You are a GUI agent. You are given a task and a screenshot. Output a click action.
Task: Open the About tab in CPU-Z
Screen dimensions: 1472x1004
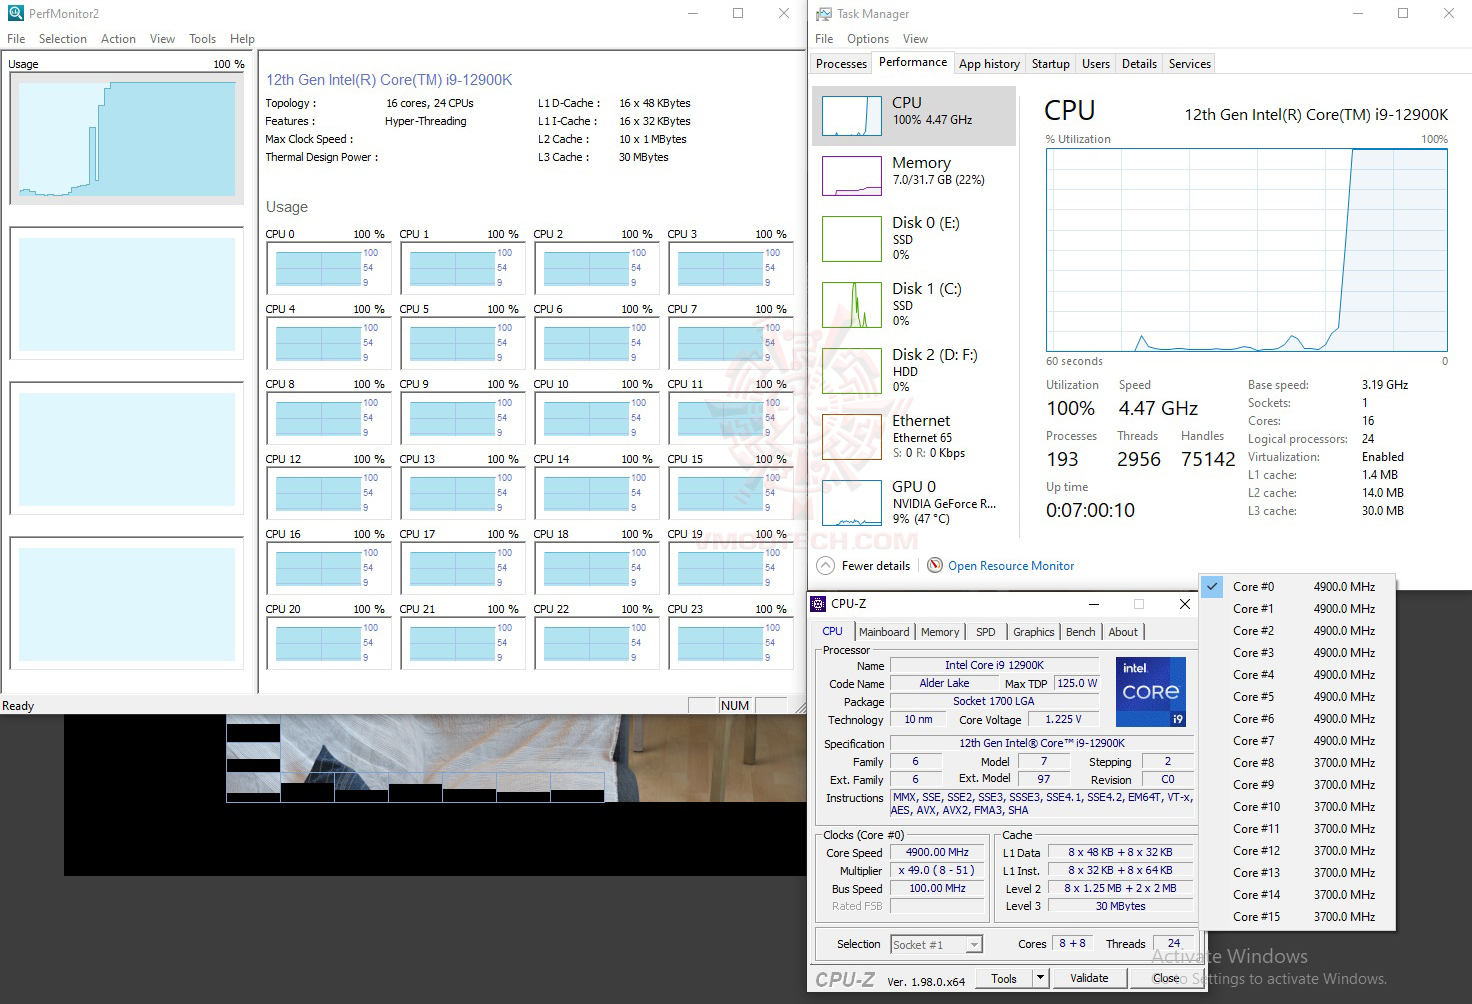[1123, 632]
